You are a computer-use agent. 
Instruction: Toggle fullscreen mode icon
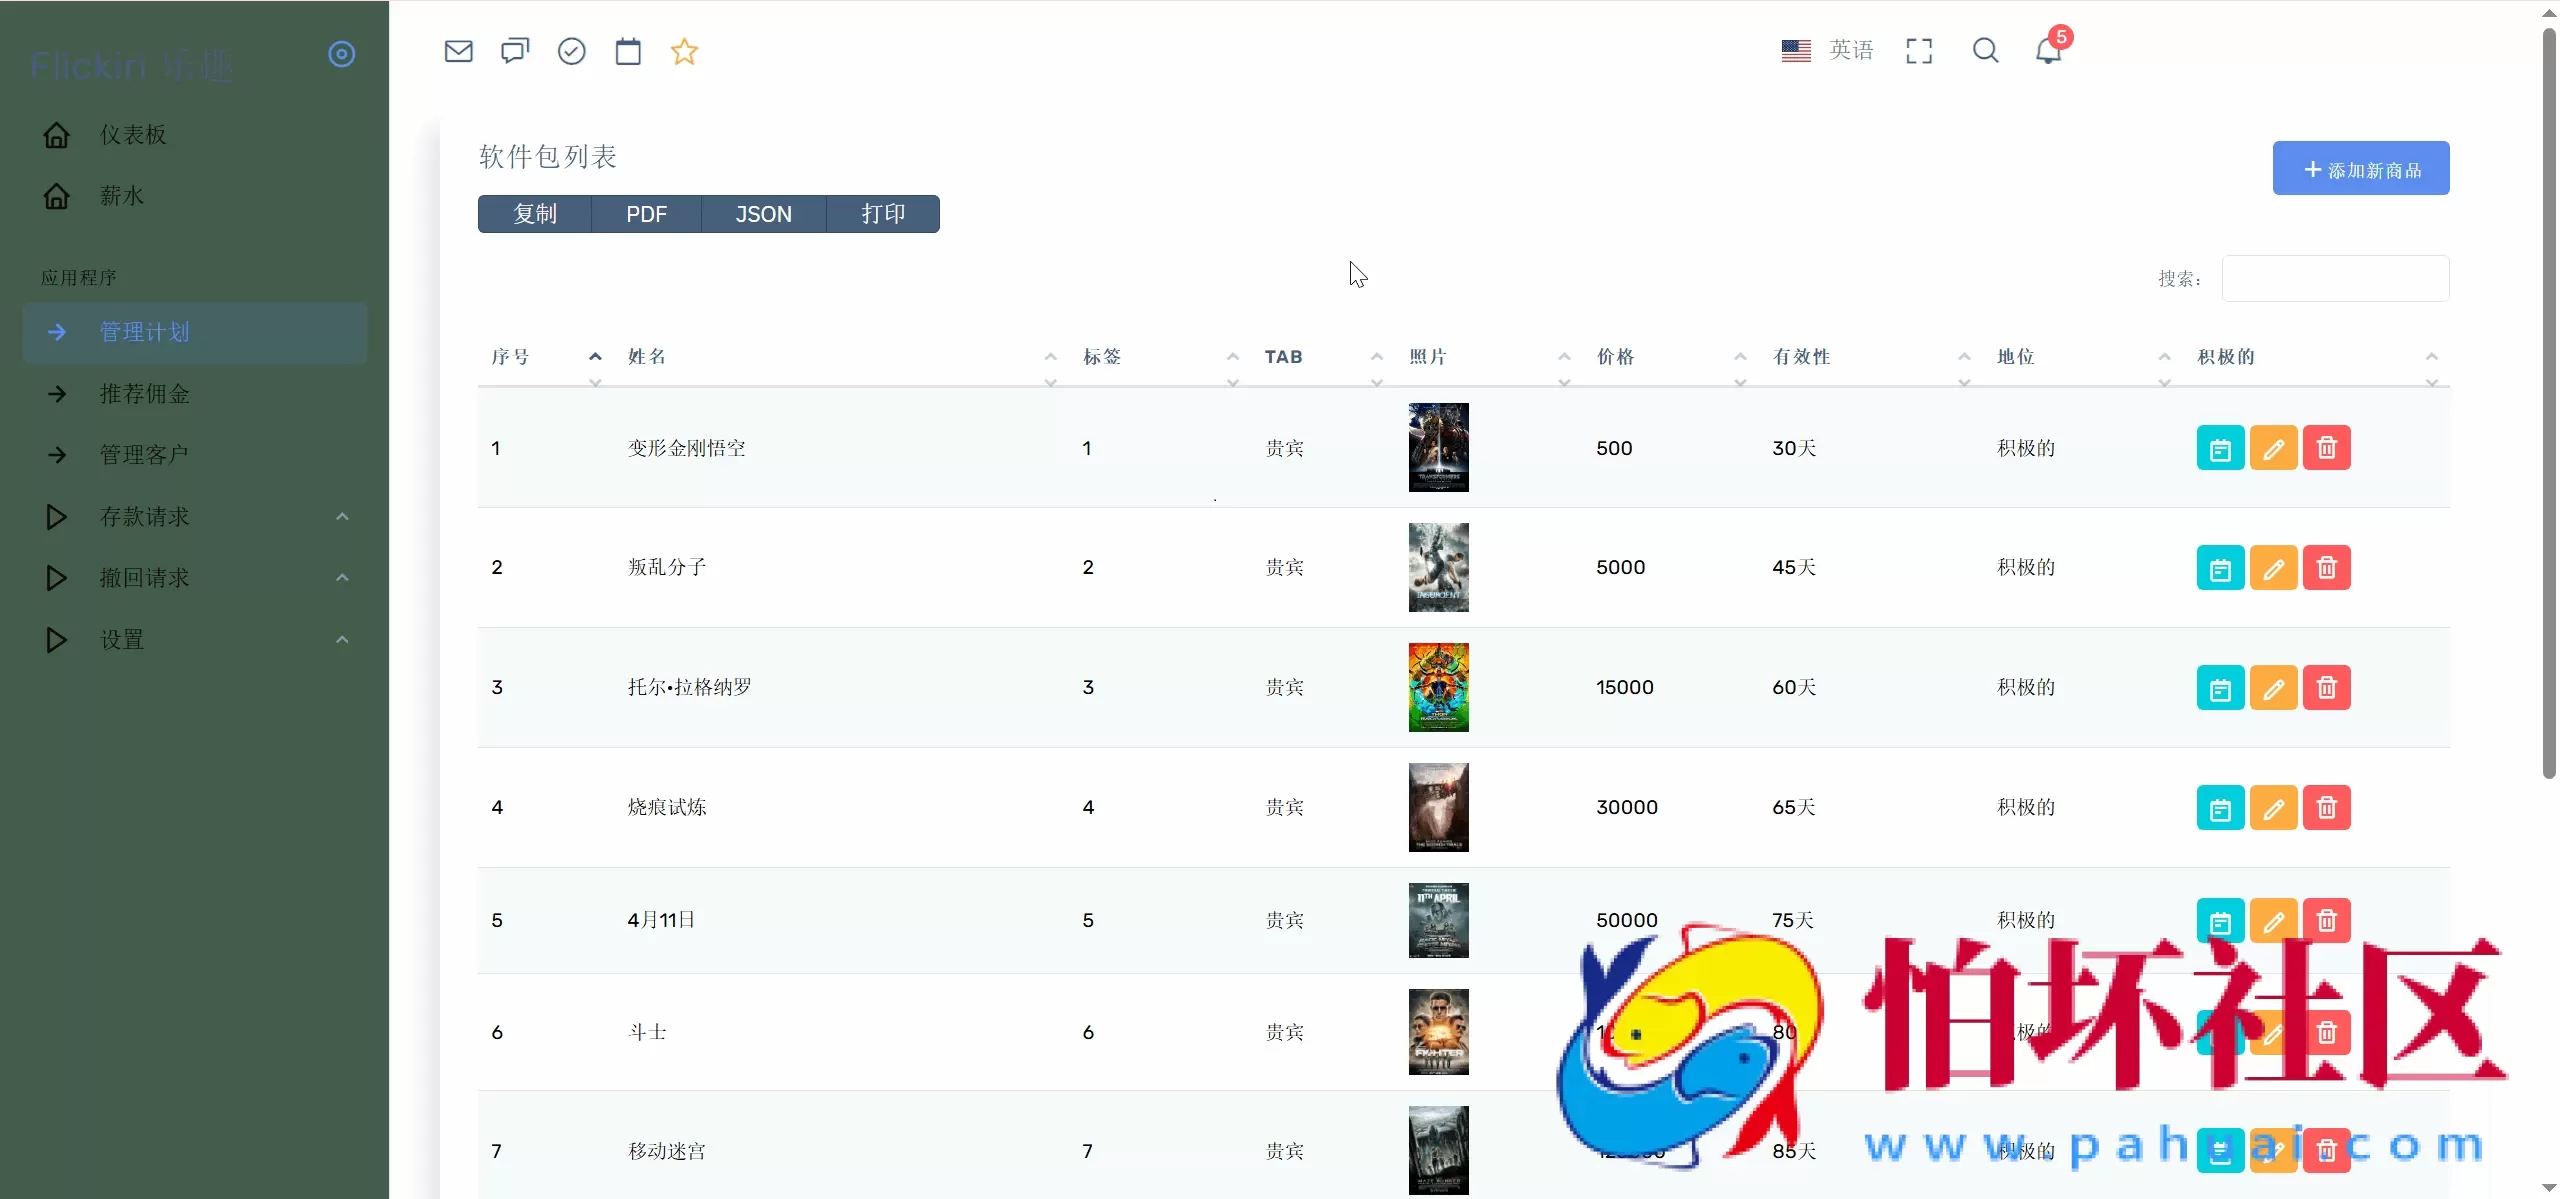point(1918,51)
